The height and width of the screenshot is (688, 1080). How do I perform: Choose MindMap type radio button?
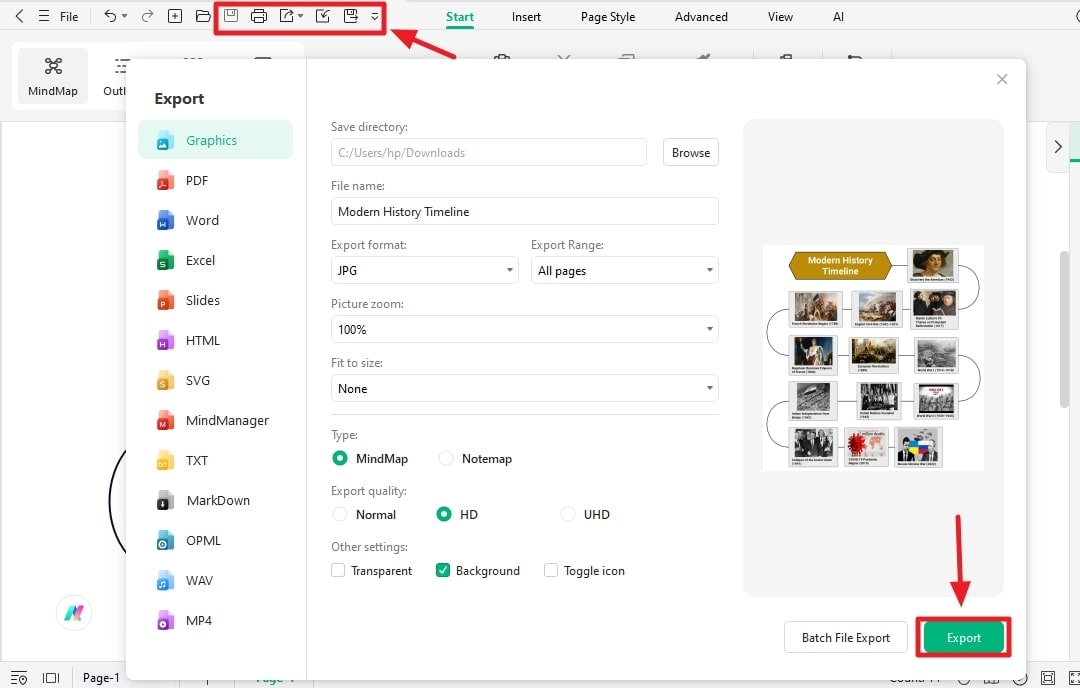[340, 458]
